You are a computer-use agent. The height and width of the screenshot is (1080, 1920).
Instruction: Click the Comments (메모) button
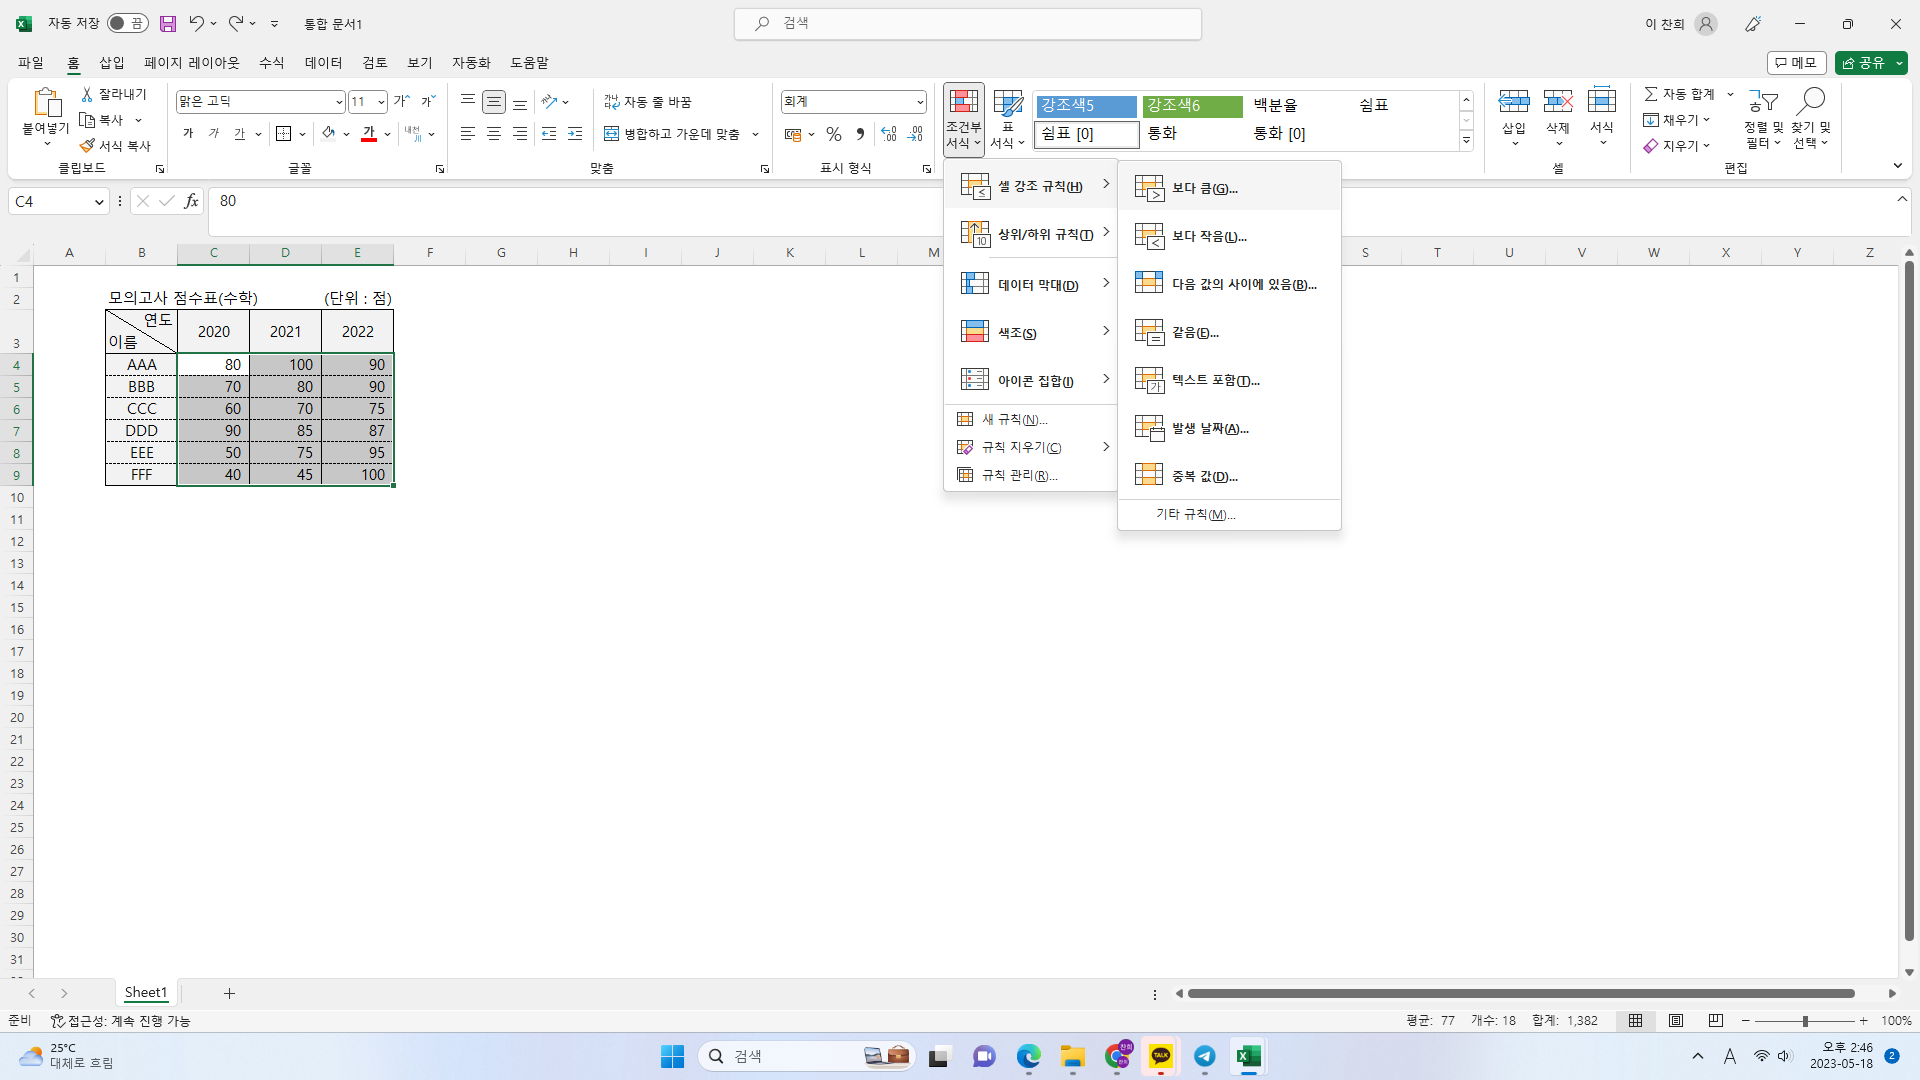(x=1796, y=63)
